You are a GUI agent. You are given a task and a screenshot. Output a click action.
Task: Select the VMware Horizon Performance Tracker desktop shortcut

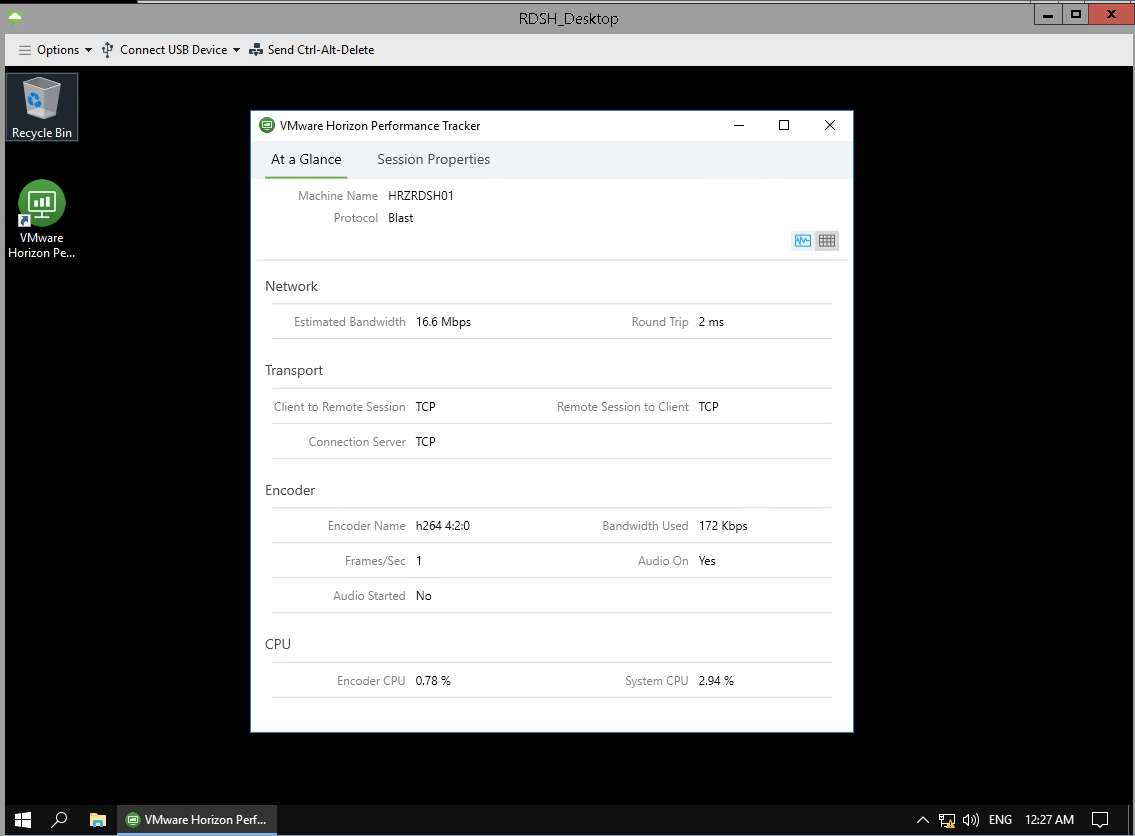[x=42, y=219]
